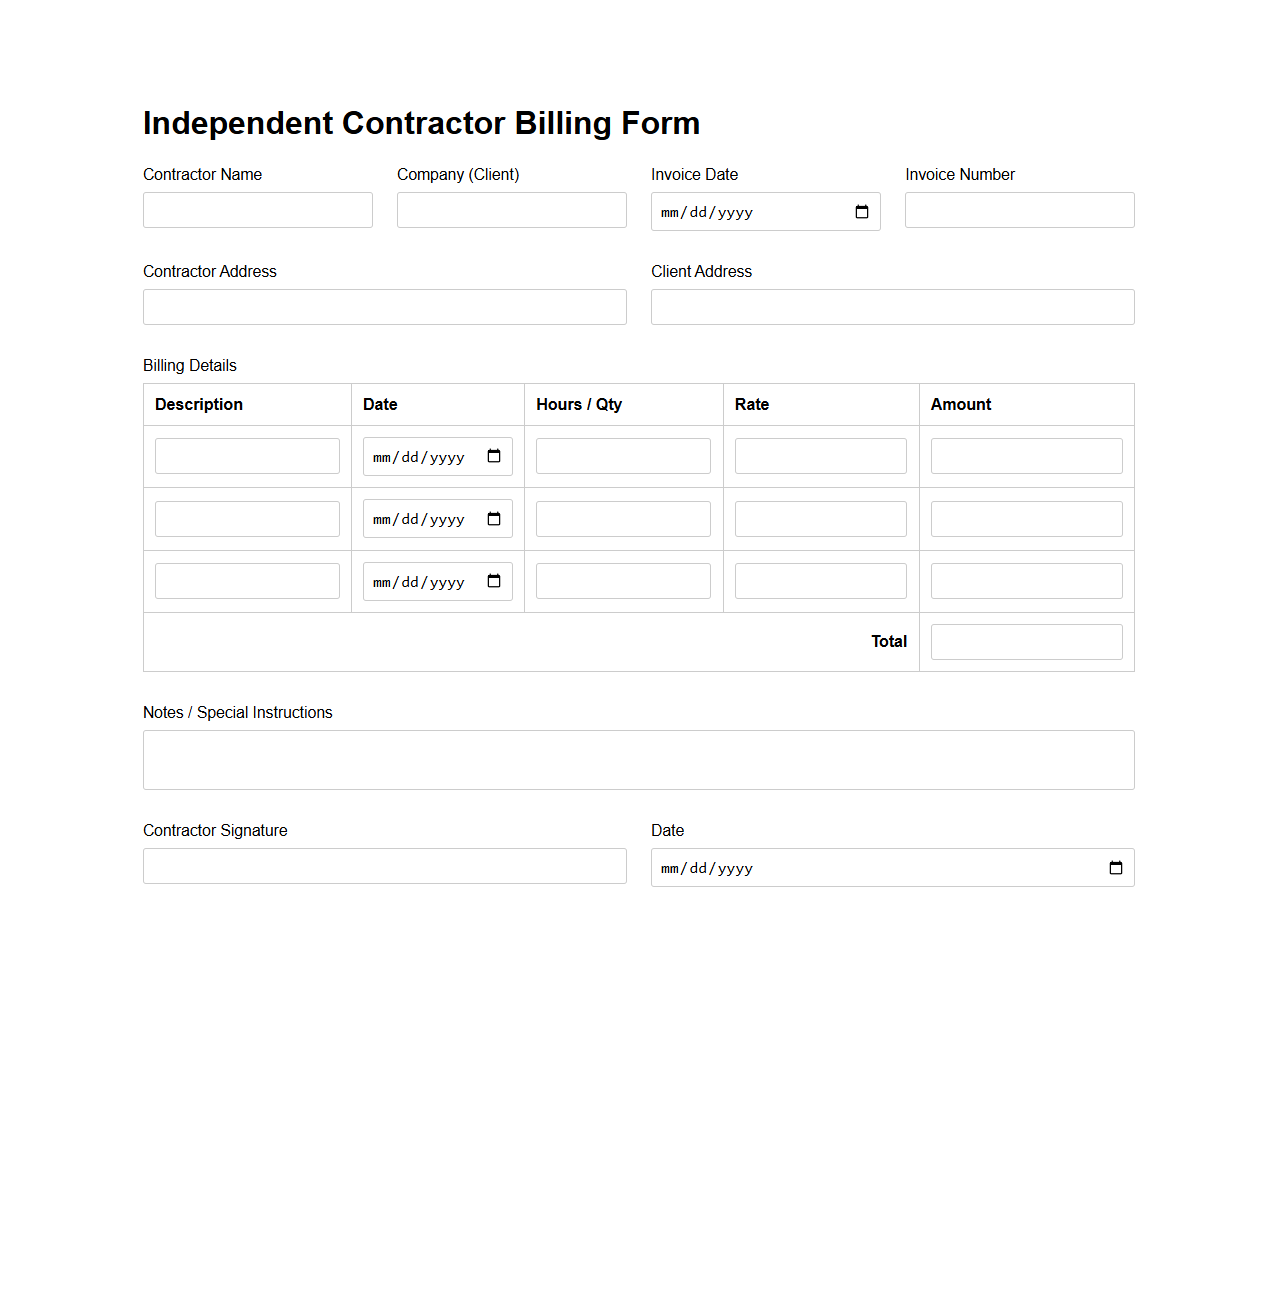Click the Contractor Signature field
Screen dimensions: 1278x1300
[384, 866]
